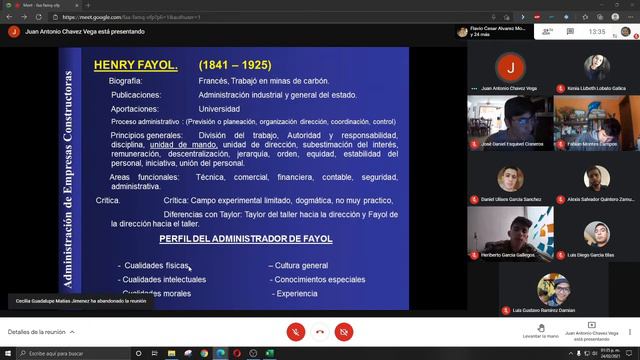Click the '(1841 – 1925)' dates text
The image size is (640, 360).
click(235, 65)
